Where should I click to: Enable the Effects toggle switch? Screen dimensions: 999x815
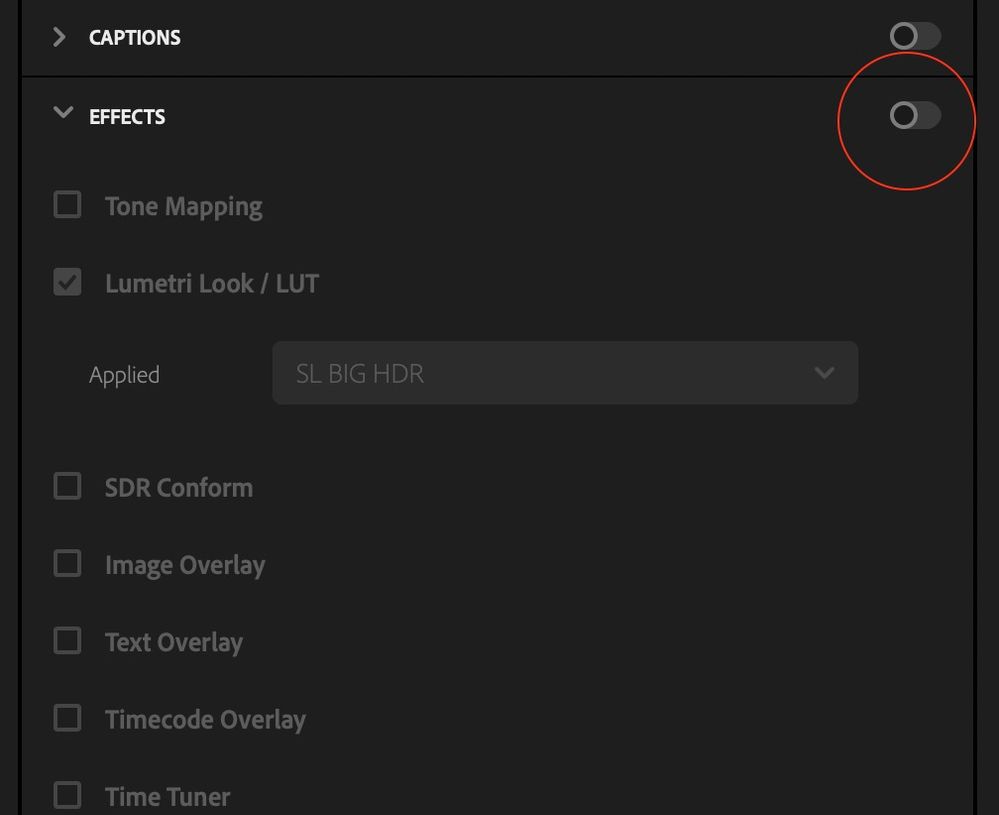coord(914,116)
